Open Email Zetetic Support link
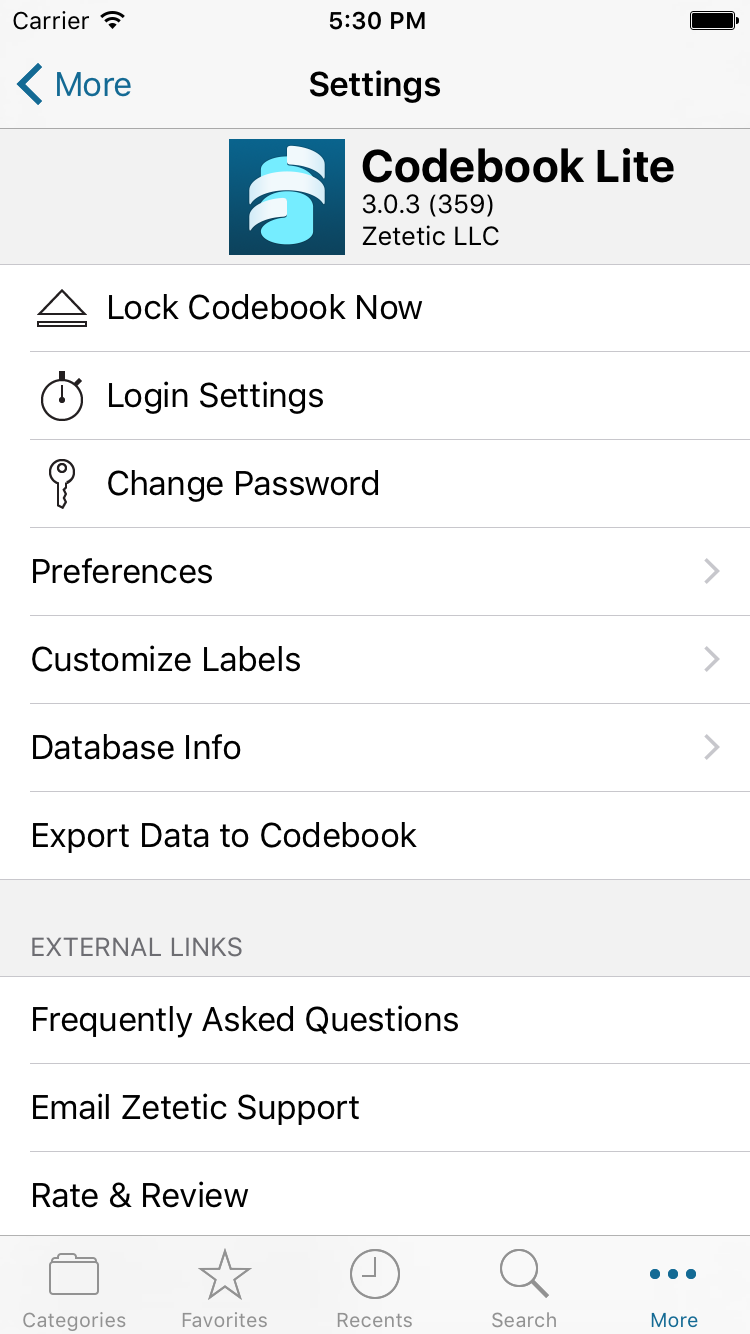 375,1108
